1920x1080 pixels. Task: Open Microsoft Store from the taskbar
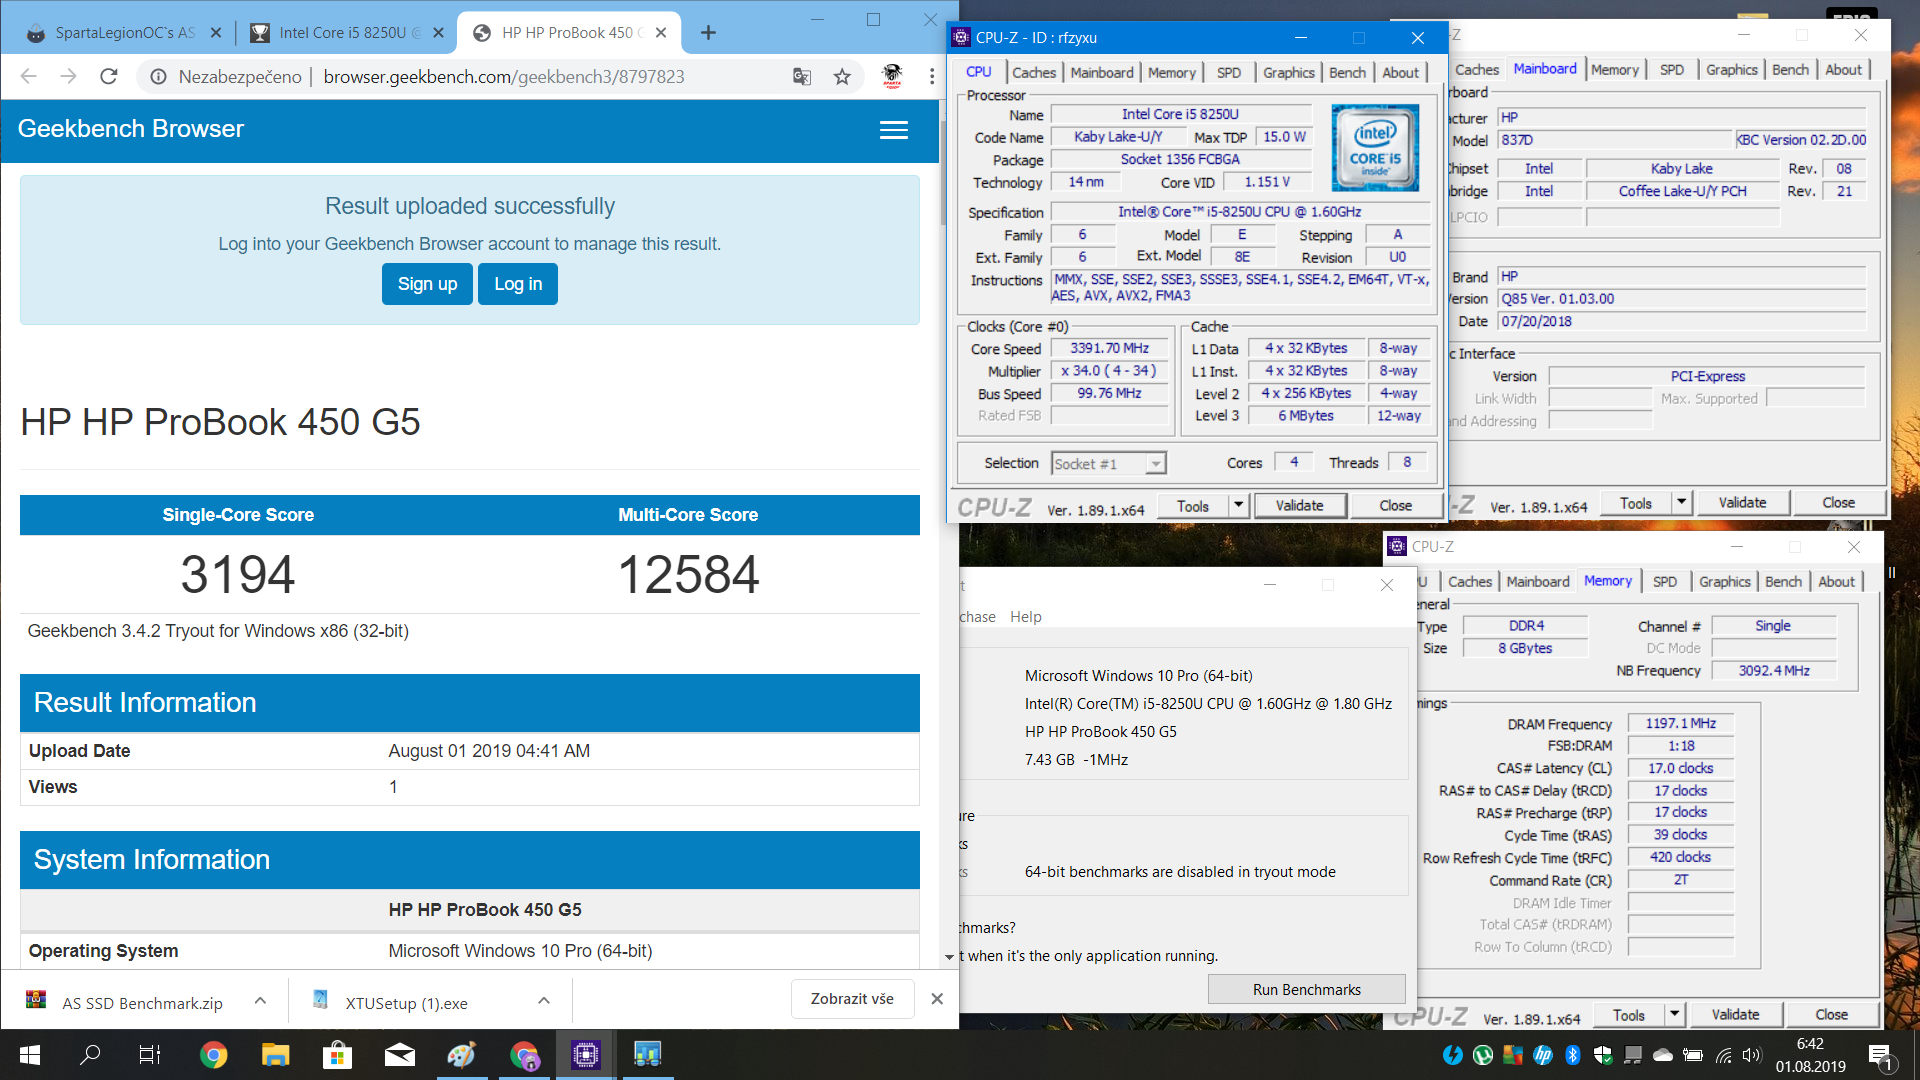337,1054
